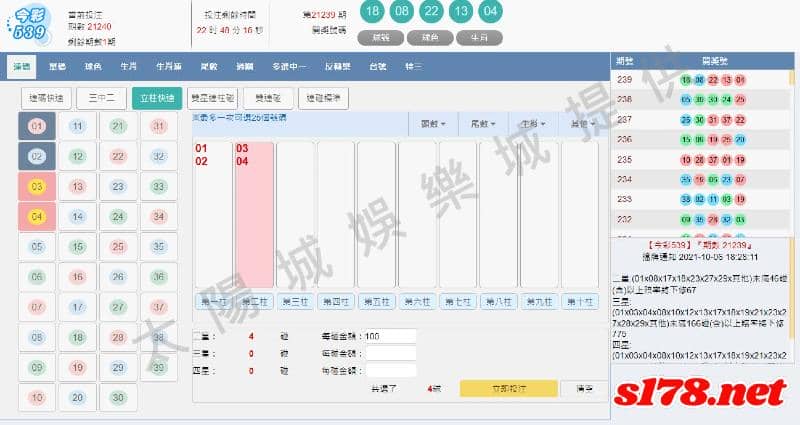Pick number ball 19 in the grid
The width and height of the screenshot is (800, 425).
pos(78,367)
